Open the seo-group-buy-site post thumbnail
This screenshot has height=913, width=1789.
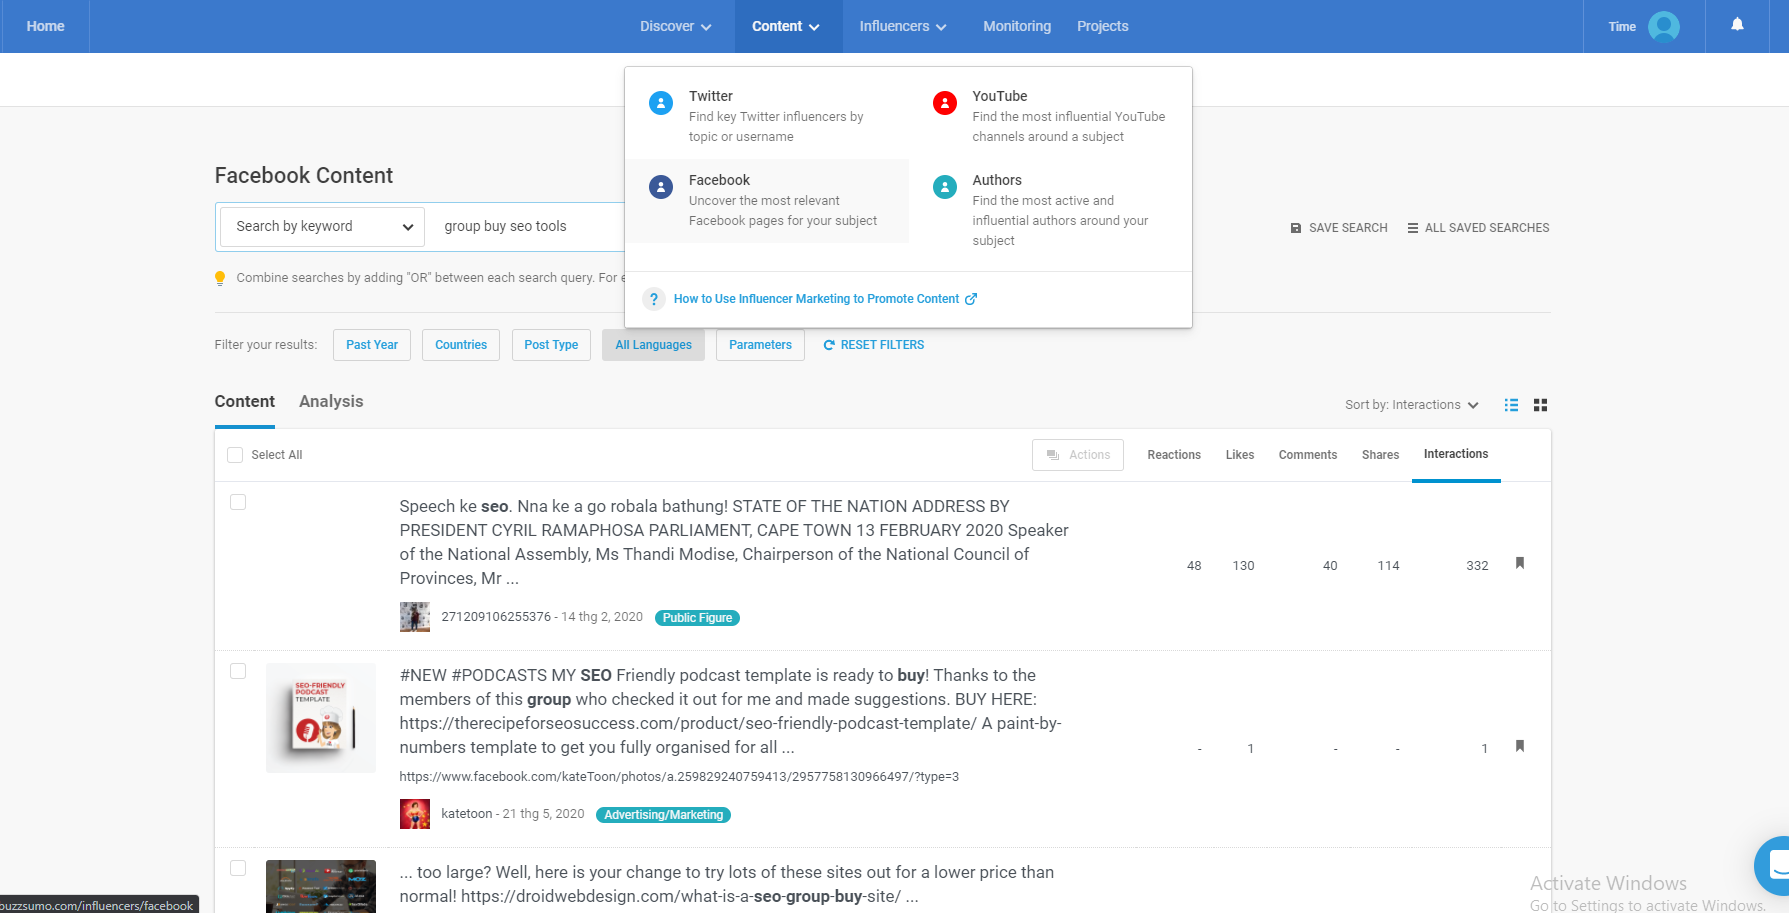click(321, 886)
